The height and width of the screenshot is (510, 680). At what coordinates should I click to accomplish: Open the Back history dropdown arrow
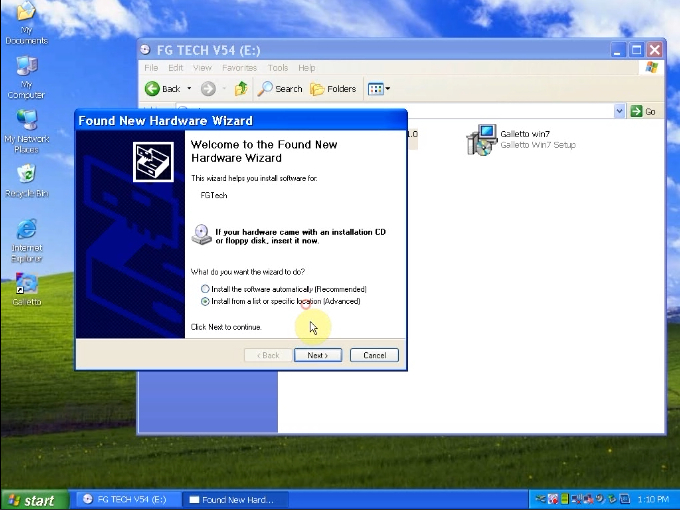tap(189, 88)
